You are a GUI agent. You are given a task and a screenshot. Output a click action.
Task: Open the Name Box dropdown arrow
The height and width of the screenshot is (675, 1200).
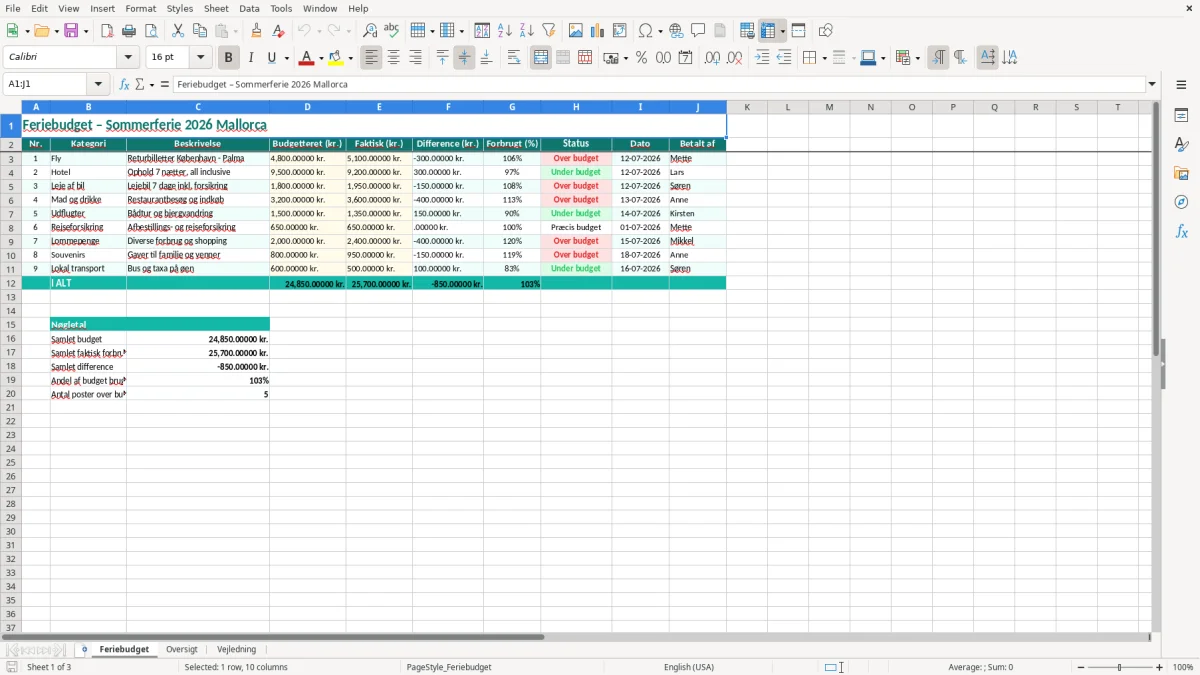click(x=98, y=84)
